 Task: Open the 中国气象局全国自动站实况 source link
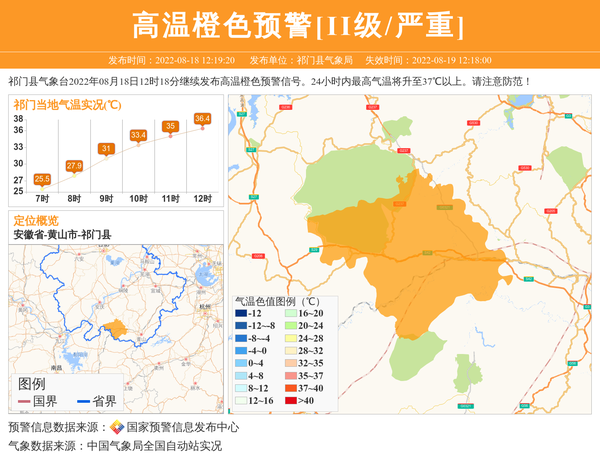154,446
